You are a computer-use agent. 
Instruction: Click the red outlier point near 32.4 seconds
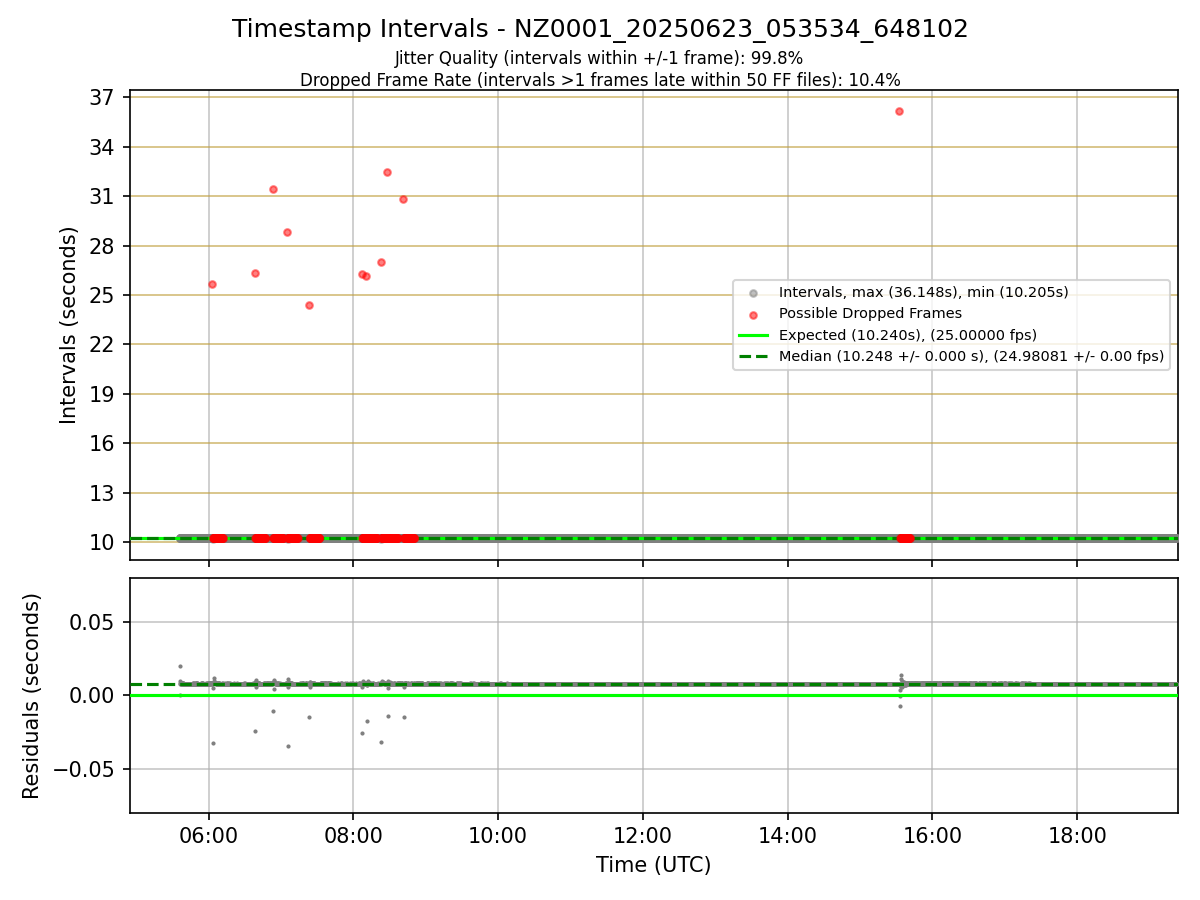click(387, 172)
